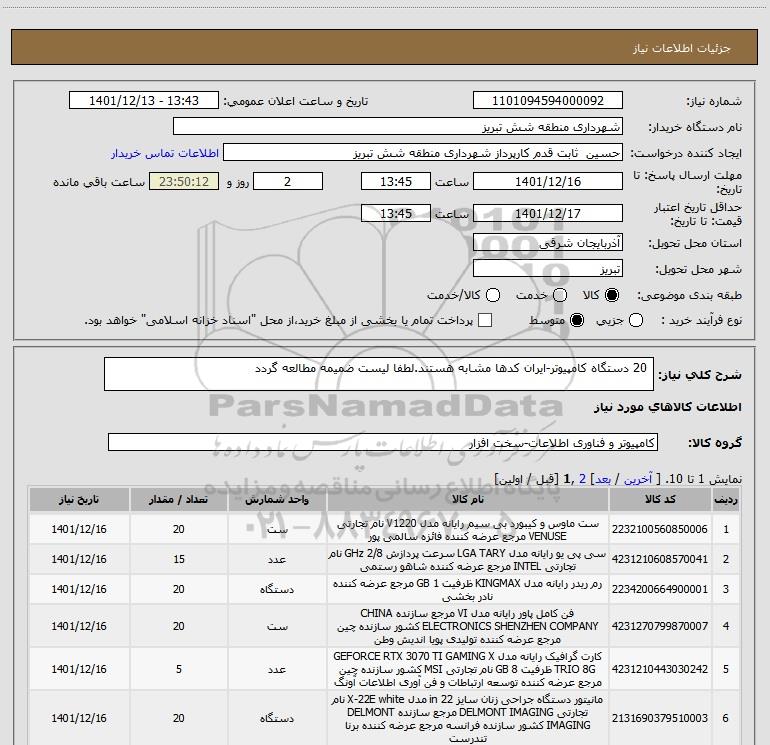770x745 pixels.
Task: Click the goods group field کامپیوتر و فناوری اطلاعات
Action: tap(383, 442)
